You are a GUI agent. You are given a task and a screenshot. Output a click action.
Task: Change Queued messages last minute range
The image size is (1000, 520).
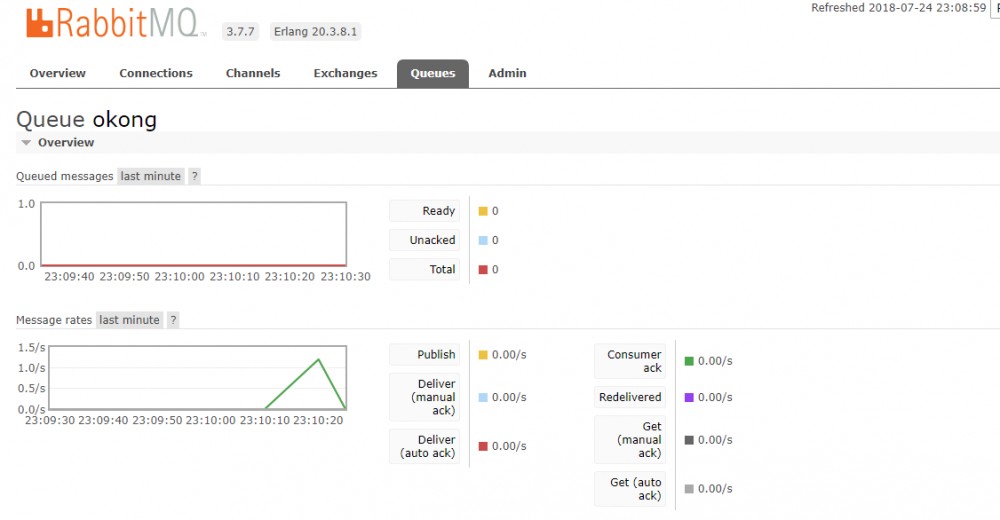point(151,176)
